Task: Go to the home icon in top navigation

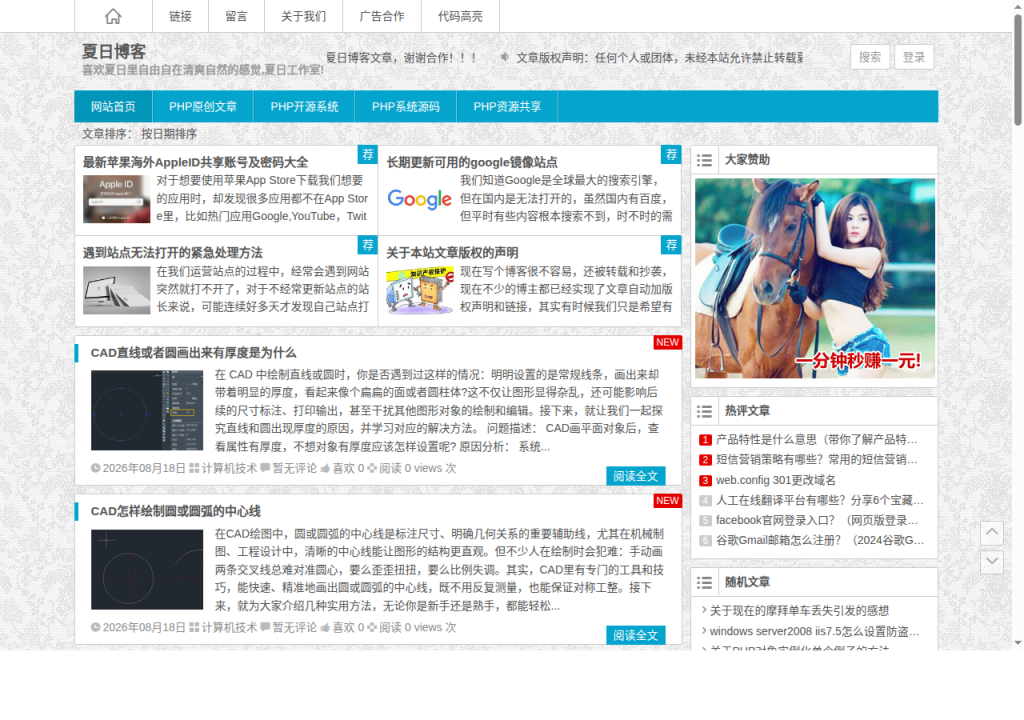Action: point(113,16)
